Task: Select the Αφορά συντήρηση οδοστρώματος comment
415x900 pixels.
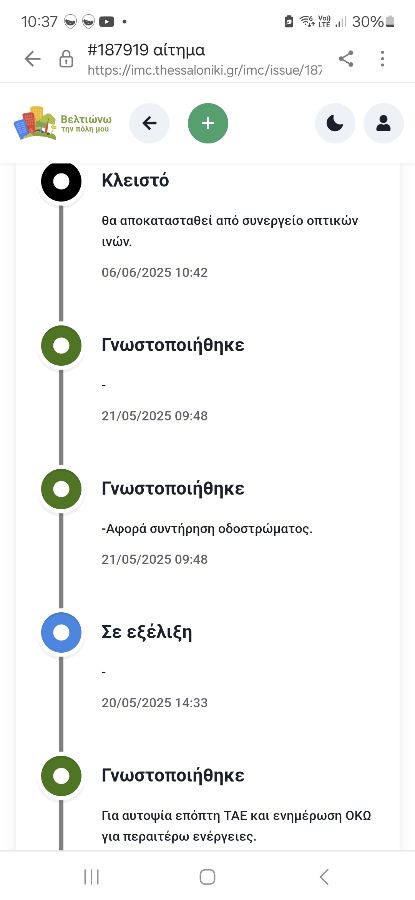Action: (207, 529)
